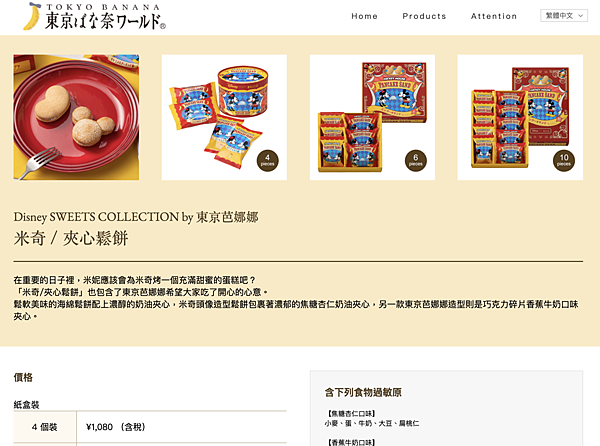Expand the 繁體中文 language dropdown
600x446 pixels.
[x=564, y=16]
